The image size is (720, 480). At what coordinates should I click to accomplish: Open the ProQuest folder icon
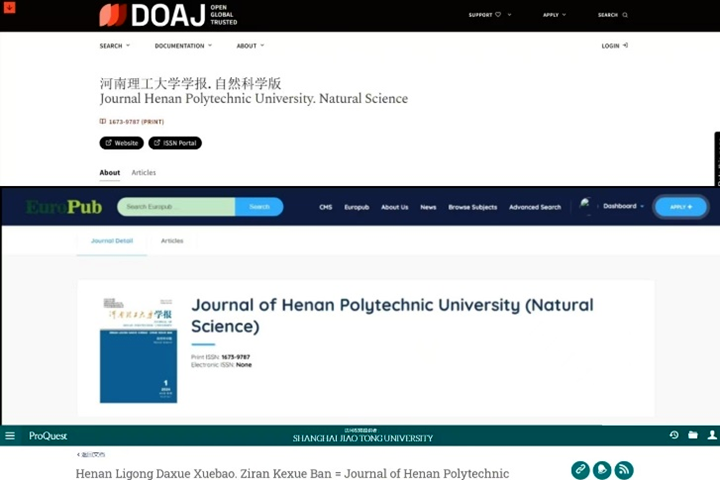pyautogui.click(x=693, y=436)
